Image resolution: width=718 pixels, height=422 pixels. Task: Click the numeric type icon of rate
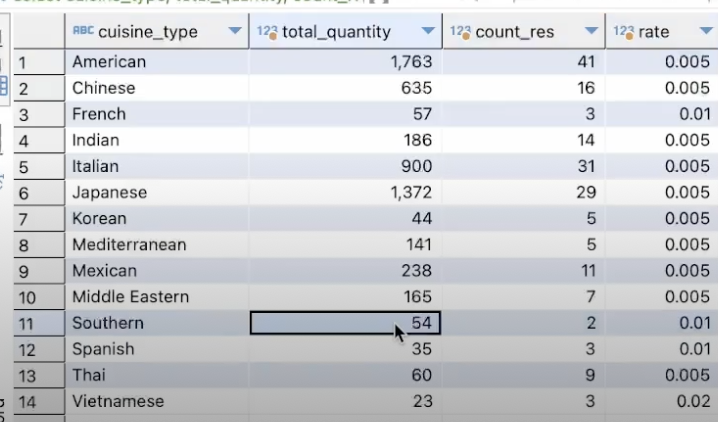624,32
